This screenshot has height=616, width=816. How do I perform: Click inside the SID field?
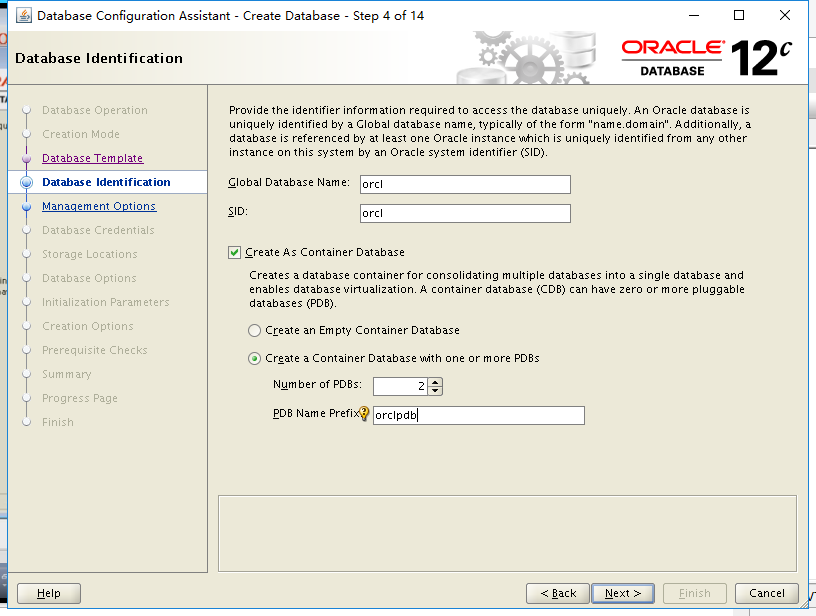coord(465,213)
